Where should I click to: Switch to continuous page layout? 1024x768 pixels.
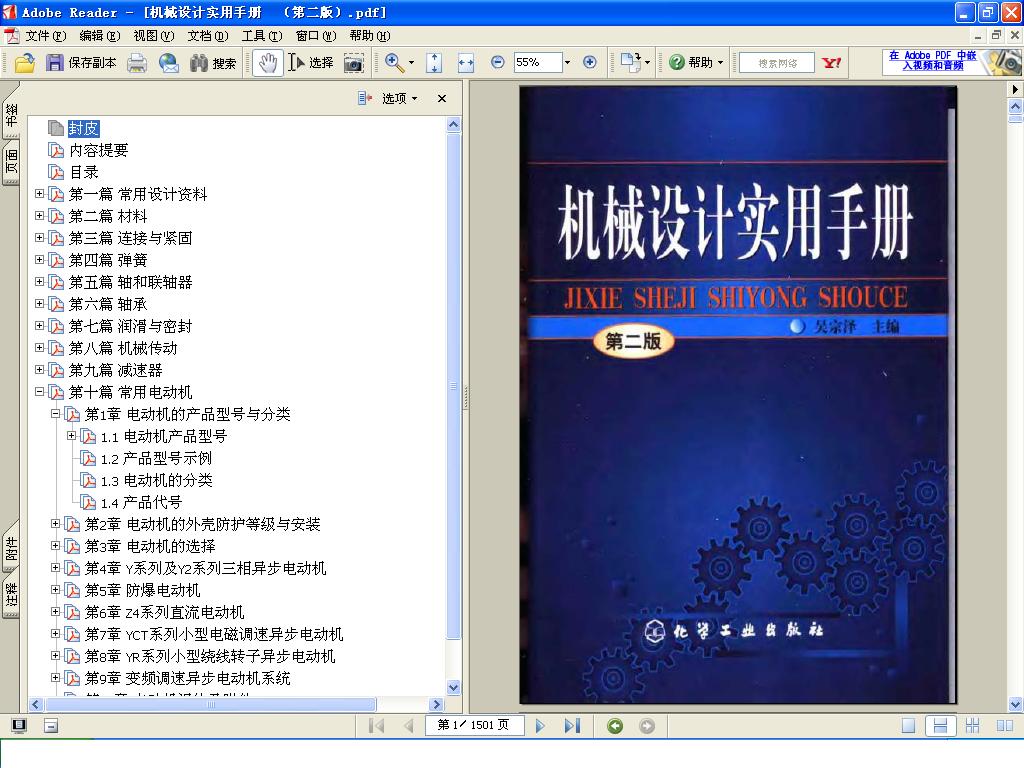940,726
